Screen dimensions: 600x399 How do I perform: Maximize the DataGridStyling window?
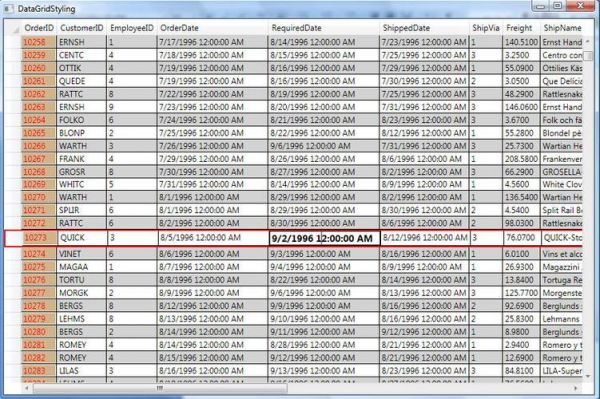(x=558, y=5)
